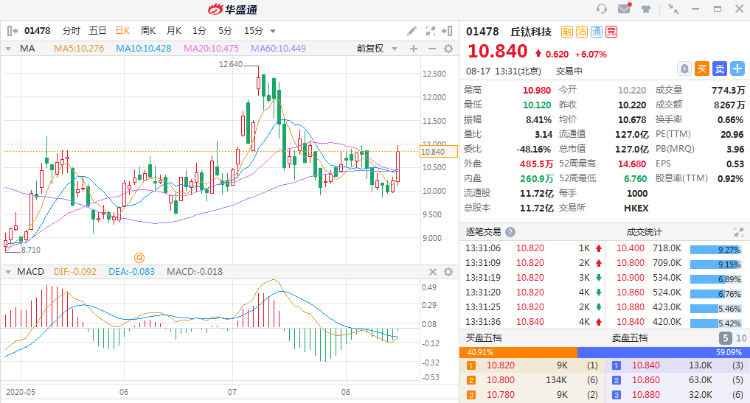Select ask level 1 price 10.840
750x403 pixels.
pyautogui.click(x=646, y=366)
